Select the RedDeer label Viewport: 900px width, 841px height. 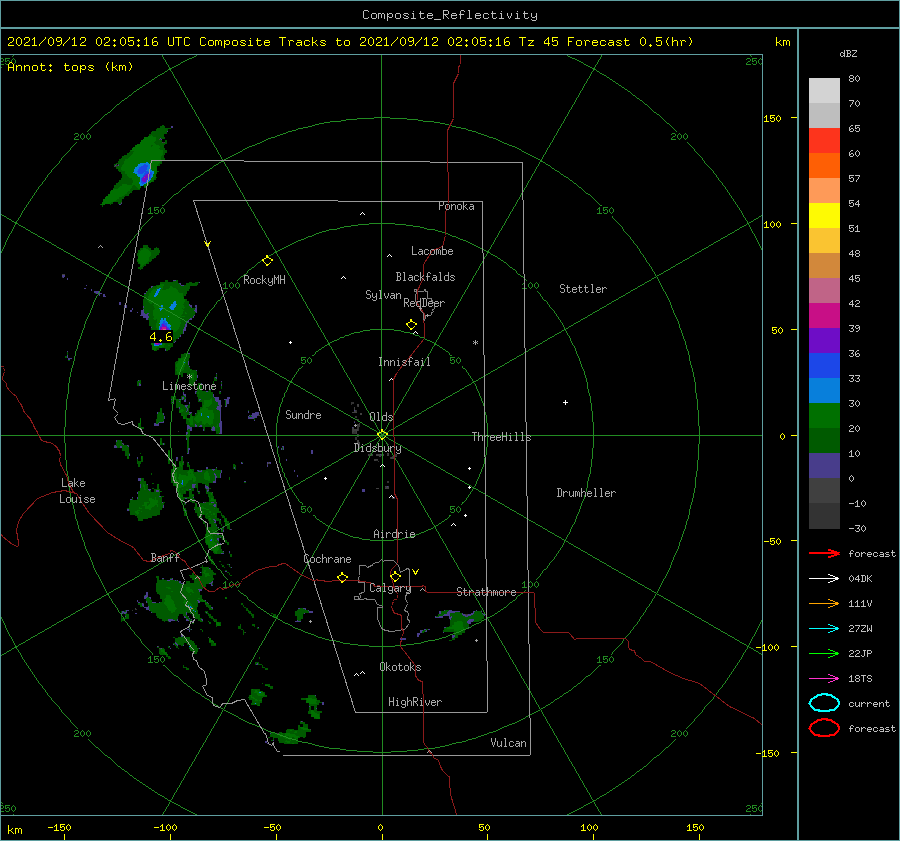(x=424, y=303)
